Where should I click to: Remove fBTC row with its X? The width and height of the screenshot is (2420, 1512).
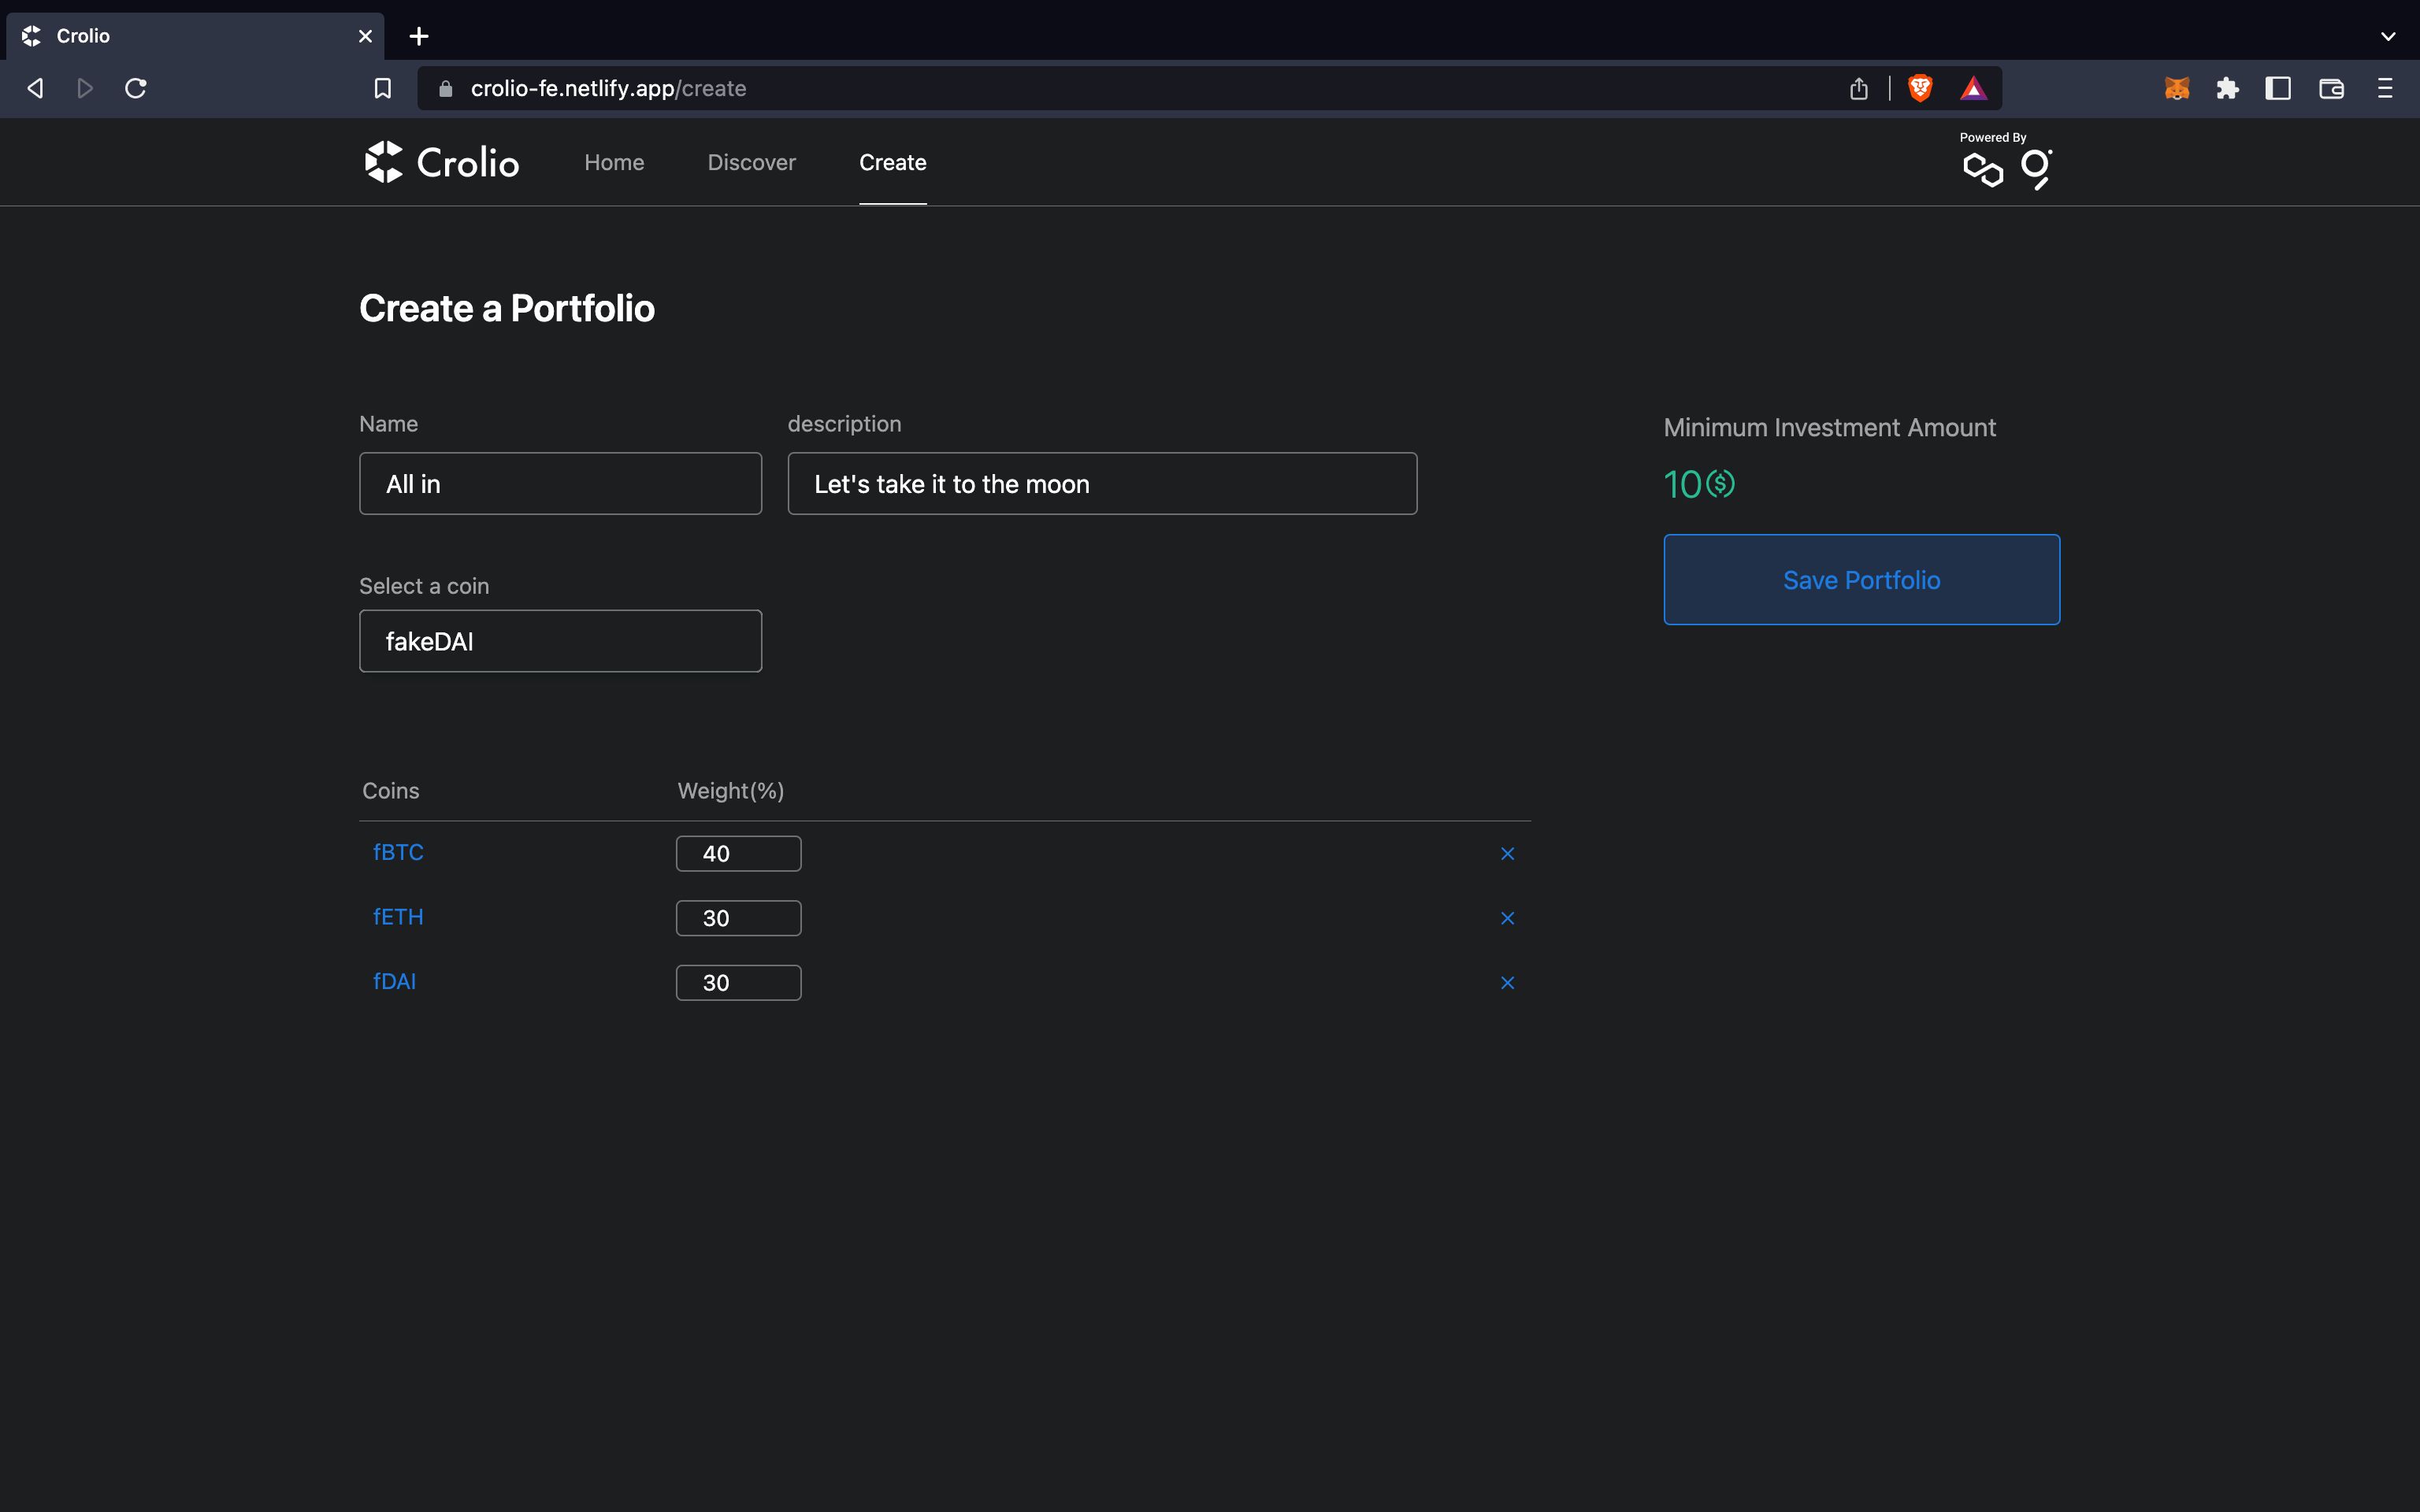coord(1507,853)
